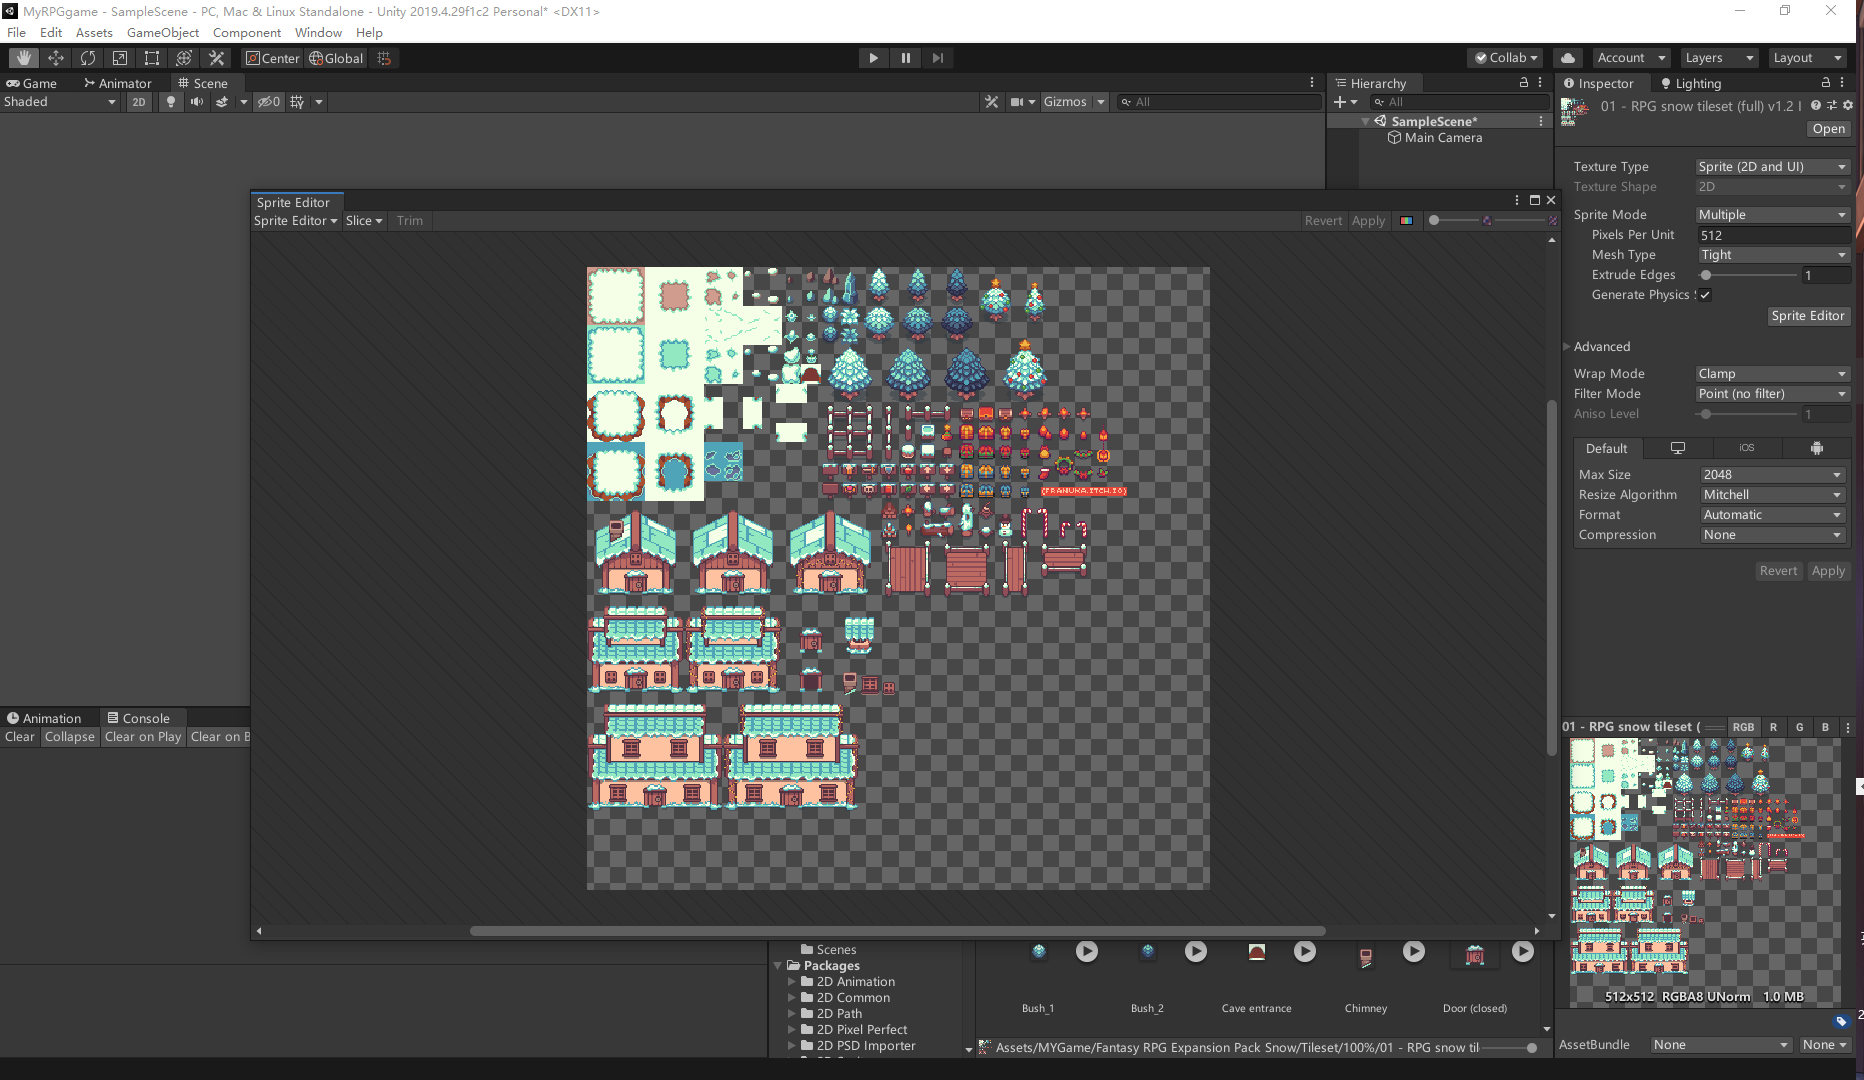Click the Collapse button in Console
The image size is (1864, 1080).
point(69,737)
